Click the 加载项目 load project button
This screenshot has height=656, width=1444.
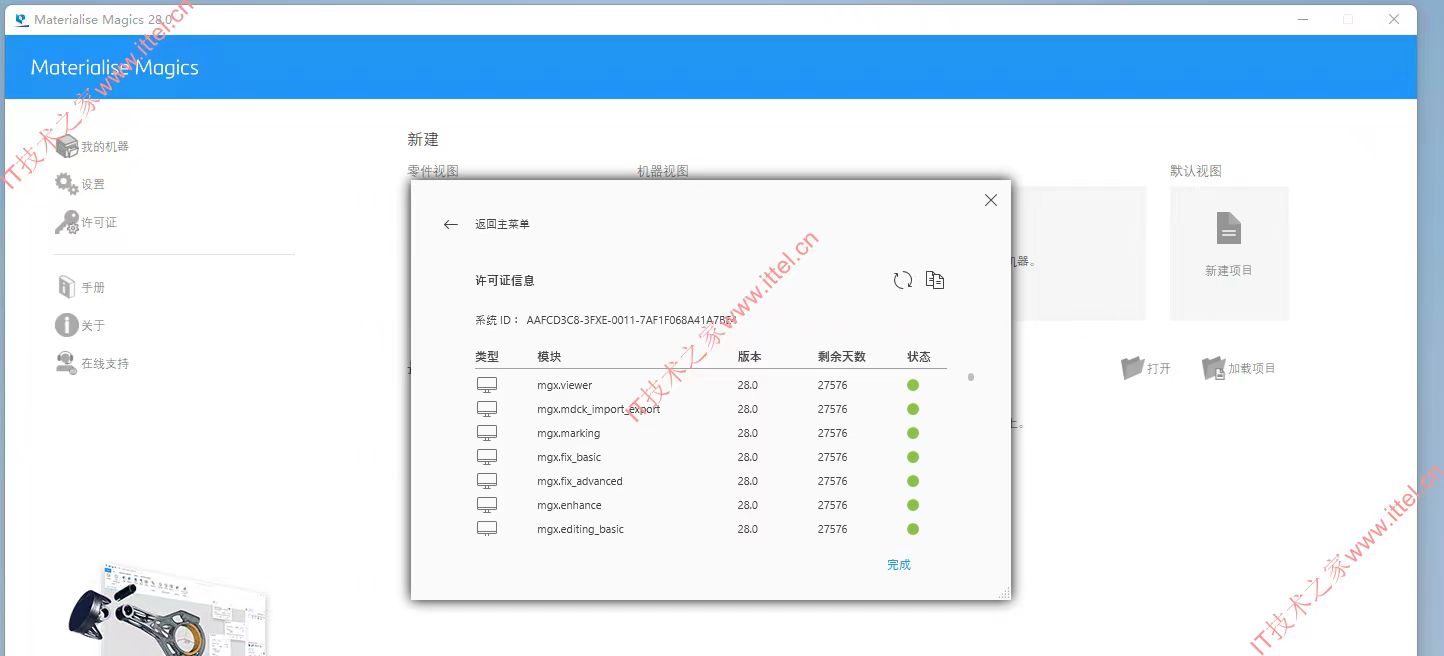1239,368
